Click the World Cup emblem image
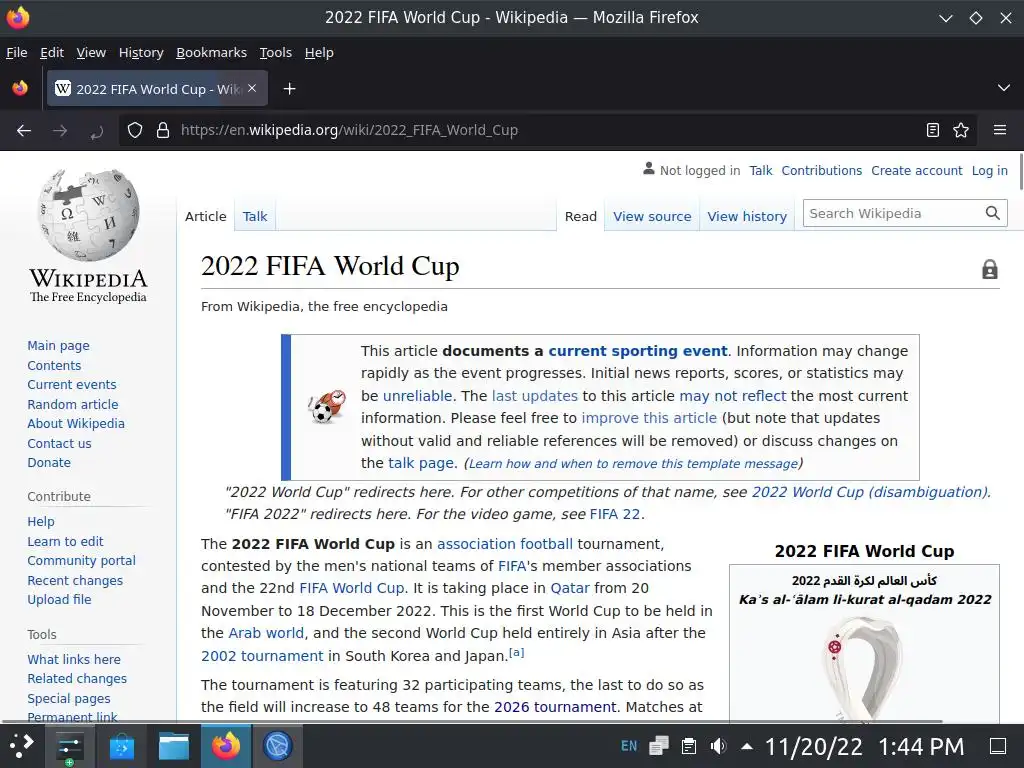The height and width of the screenshot is (768, 1024). 864,669
